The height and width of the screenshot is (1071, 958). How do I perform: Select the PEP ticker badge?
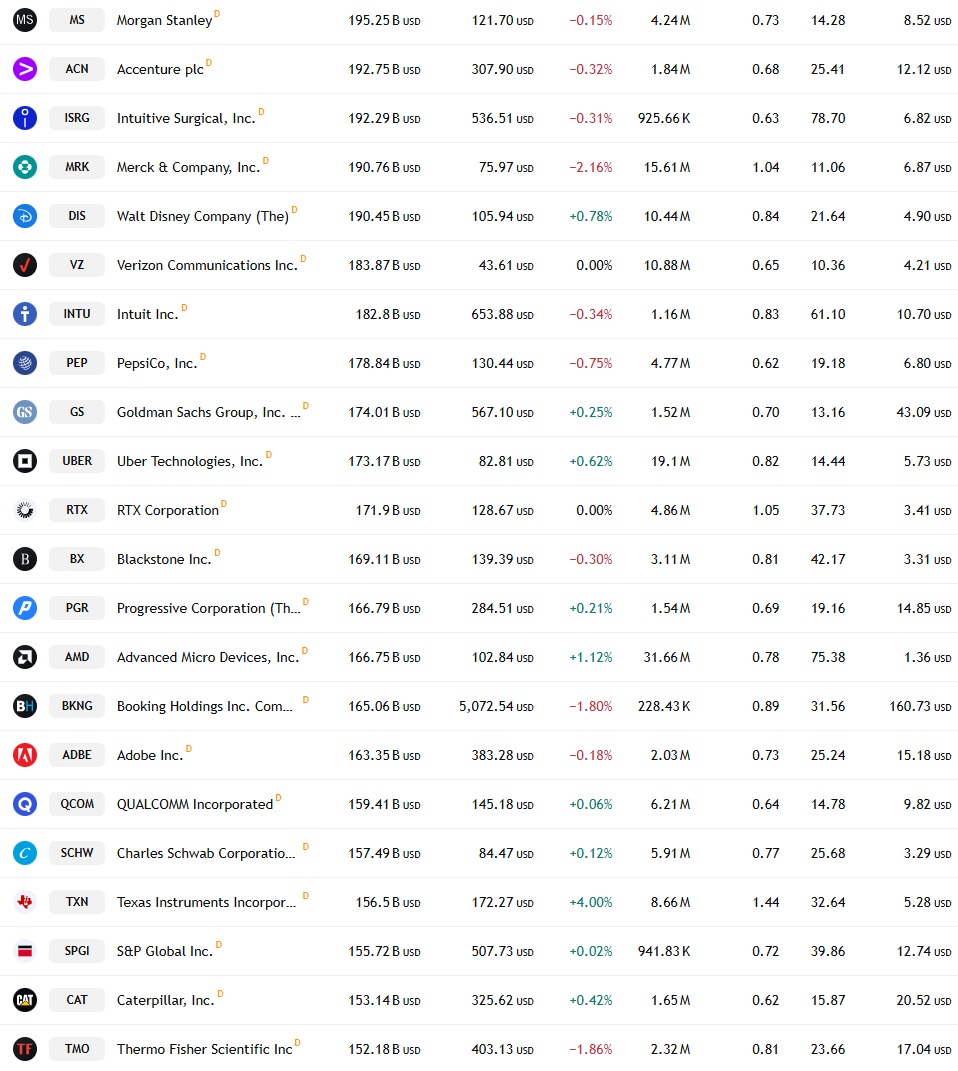[x=77, y=363]
